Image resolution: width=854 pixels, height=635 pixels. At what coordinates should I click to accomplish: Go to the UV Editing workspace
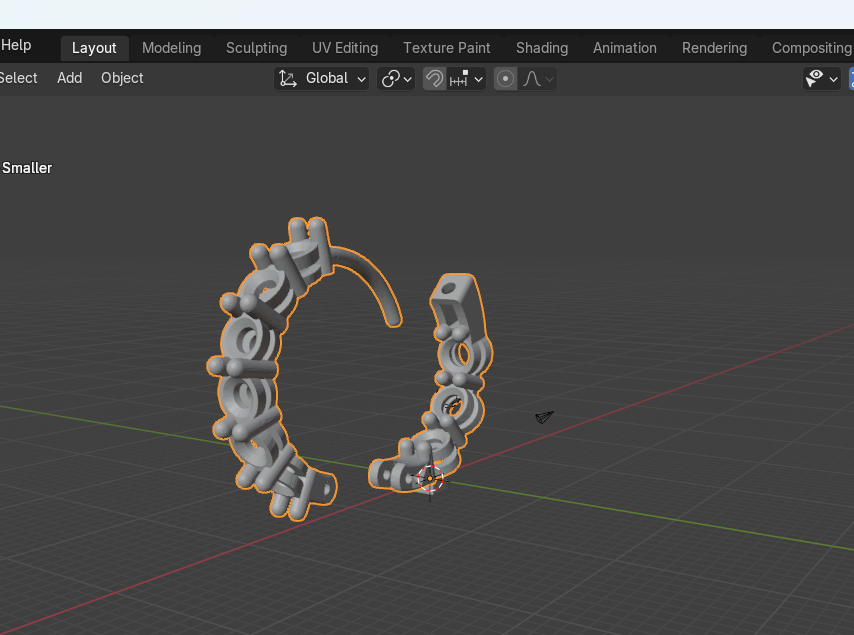pyautogui.click(x=344, y=48)
